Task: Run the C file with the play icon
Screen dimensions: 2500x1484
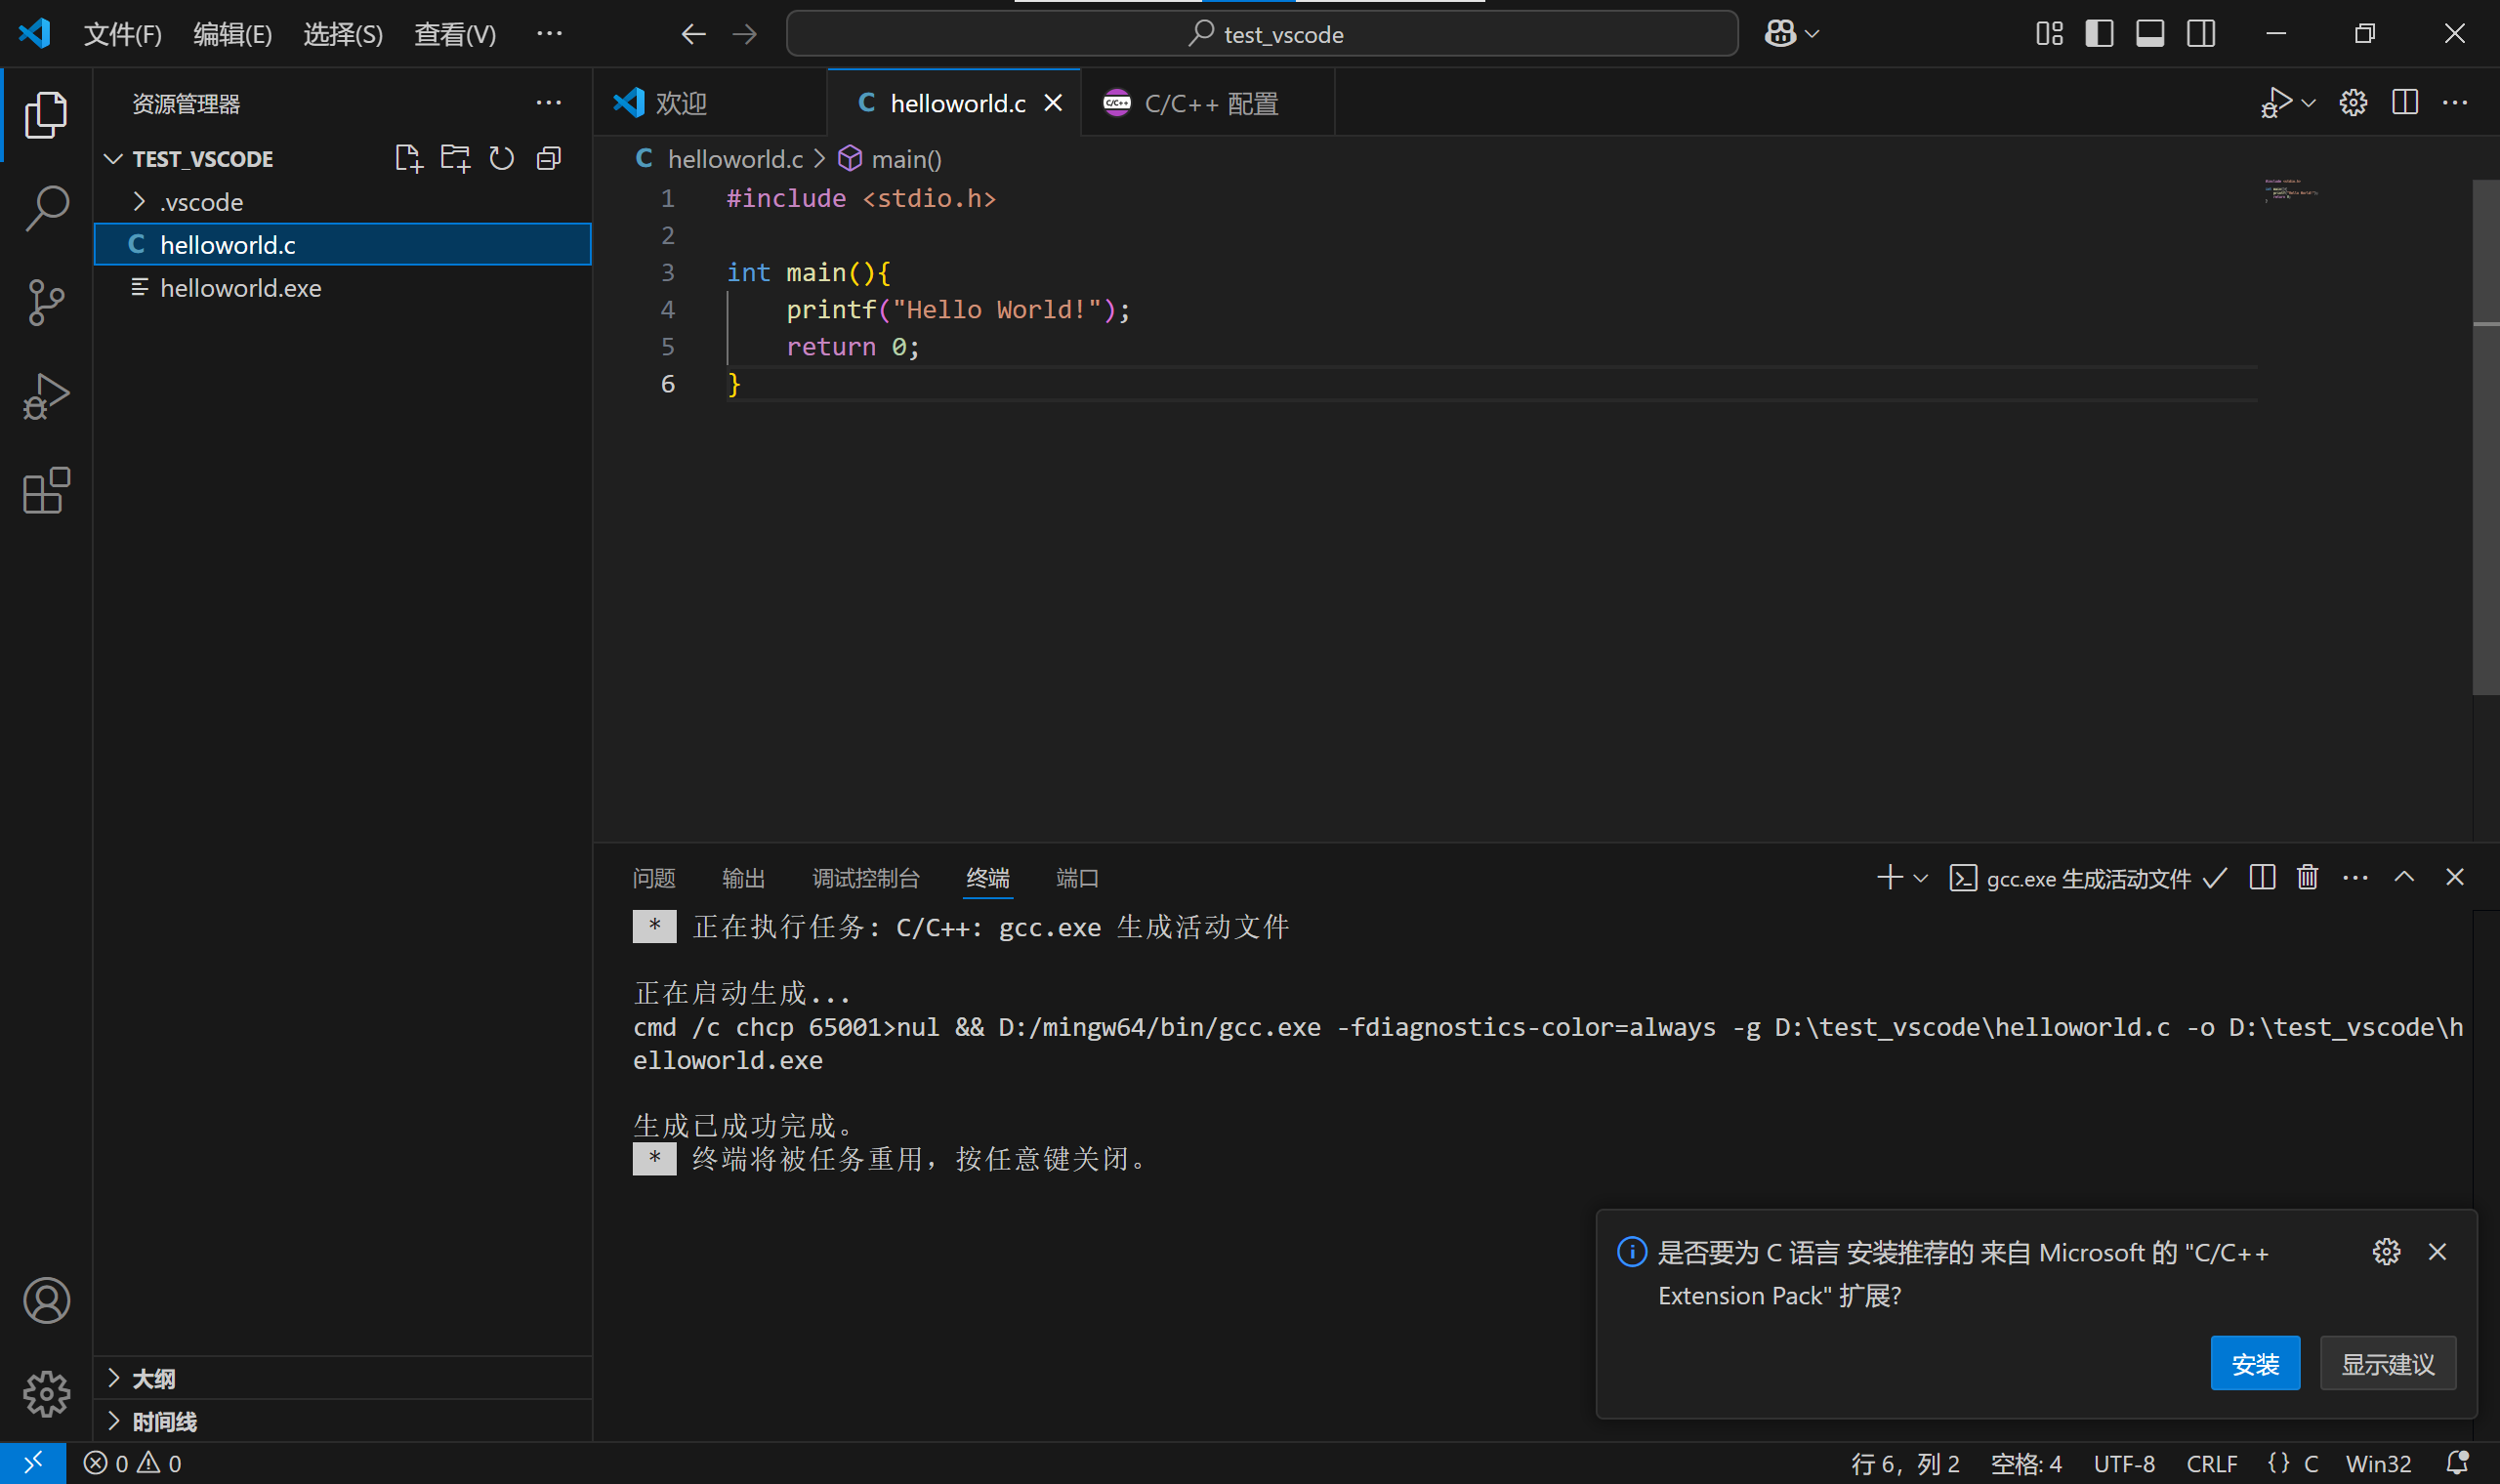Action: [x=2279, y=101]
